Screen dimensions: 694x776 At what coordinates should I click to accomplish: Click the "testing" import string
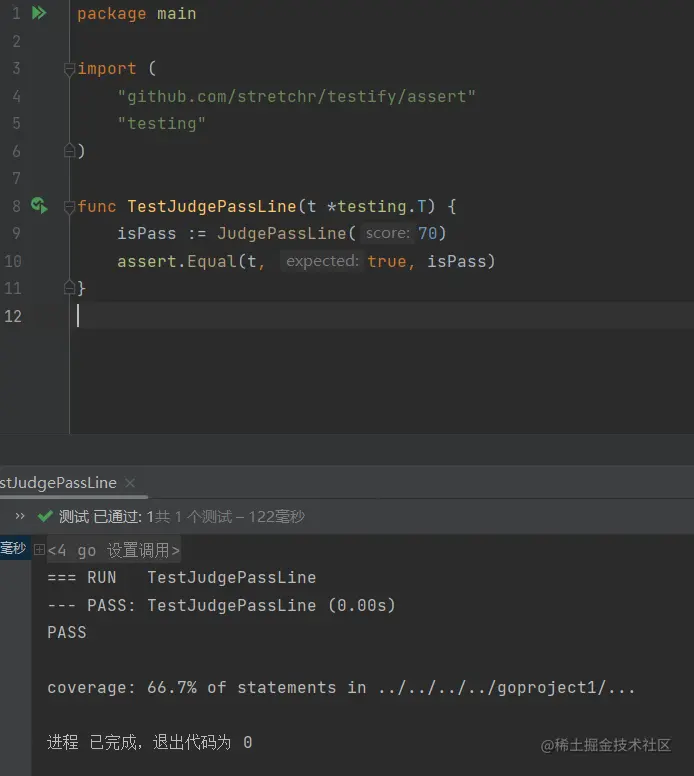coord(161,123)
